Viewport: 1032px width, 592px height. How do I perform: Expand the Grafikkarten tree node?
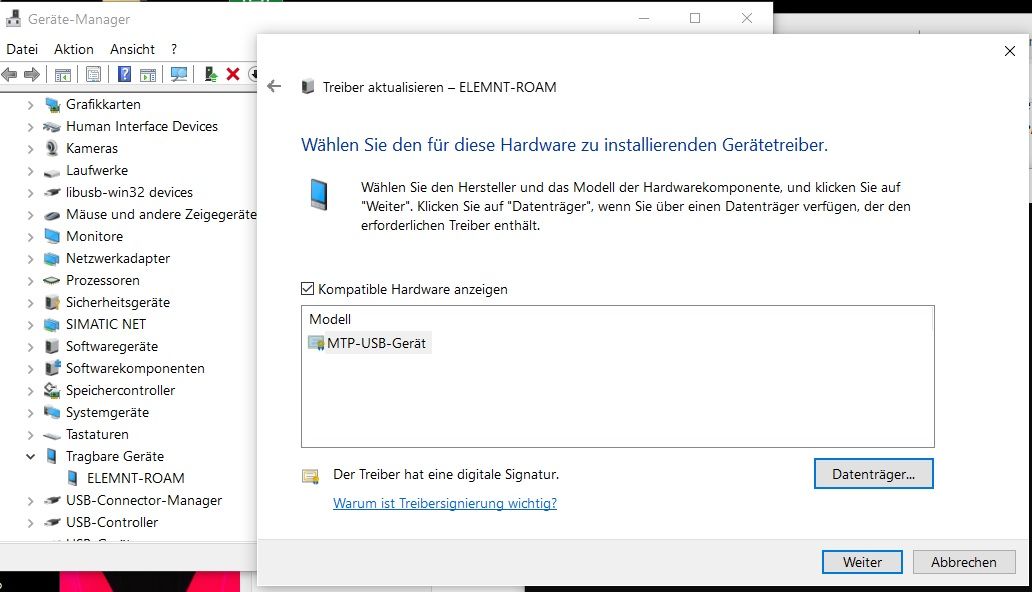pyautogui.click(x=30, y=105)
